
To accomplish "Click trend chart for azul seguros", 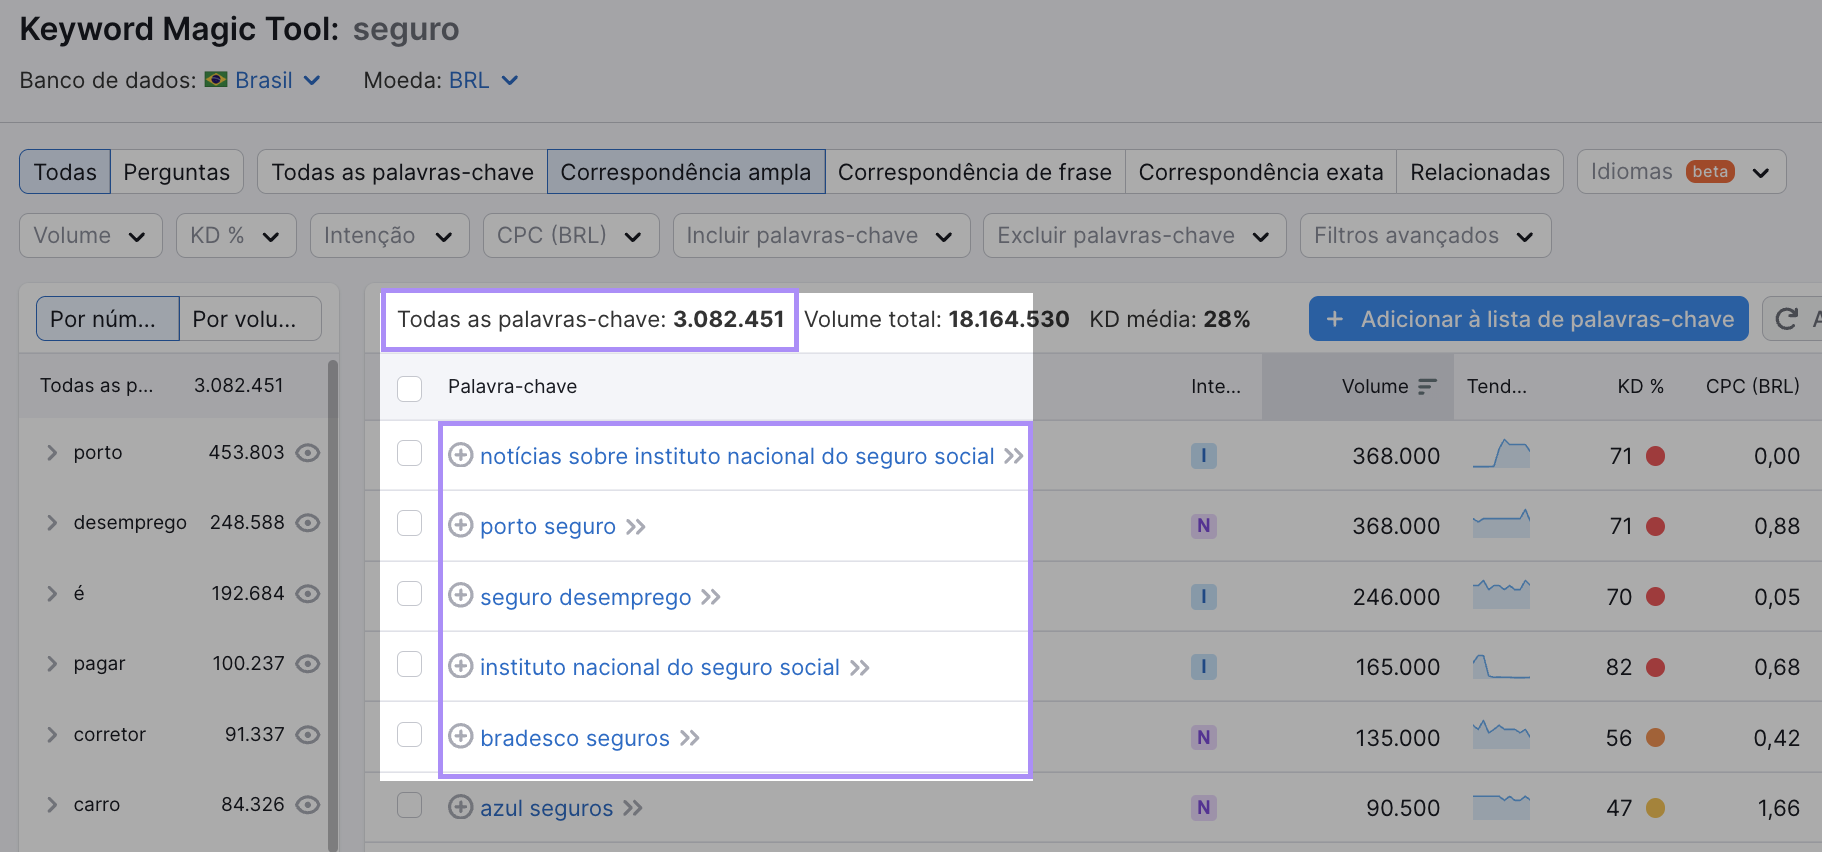I will [x=1501, y=806].
